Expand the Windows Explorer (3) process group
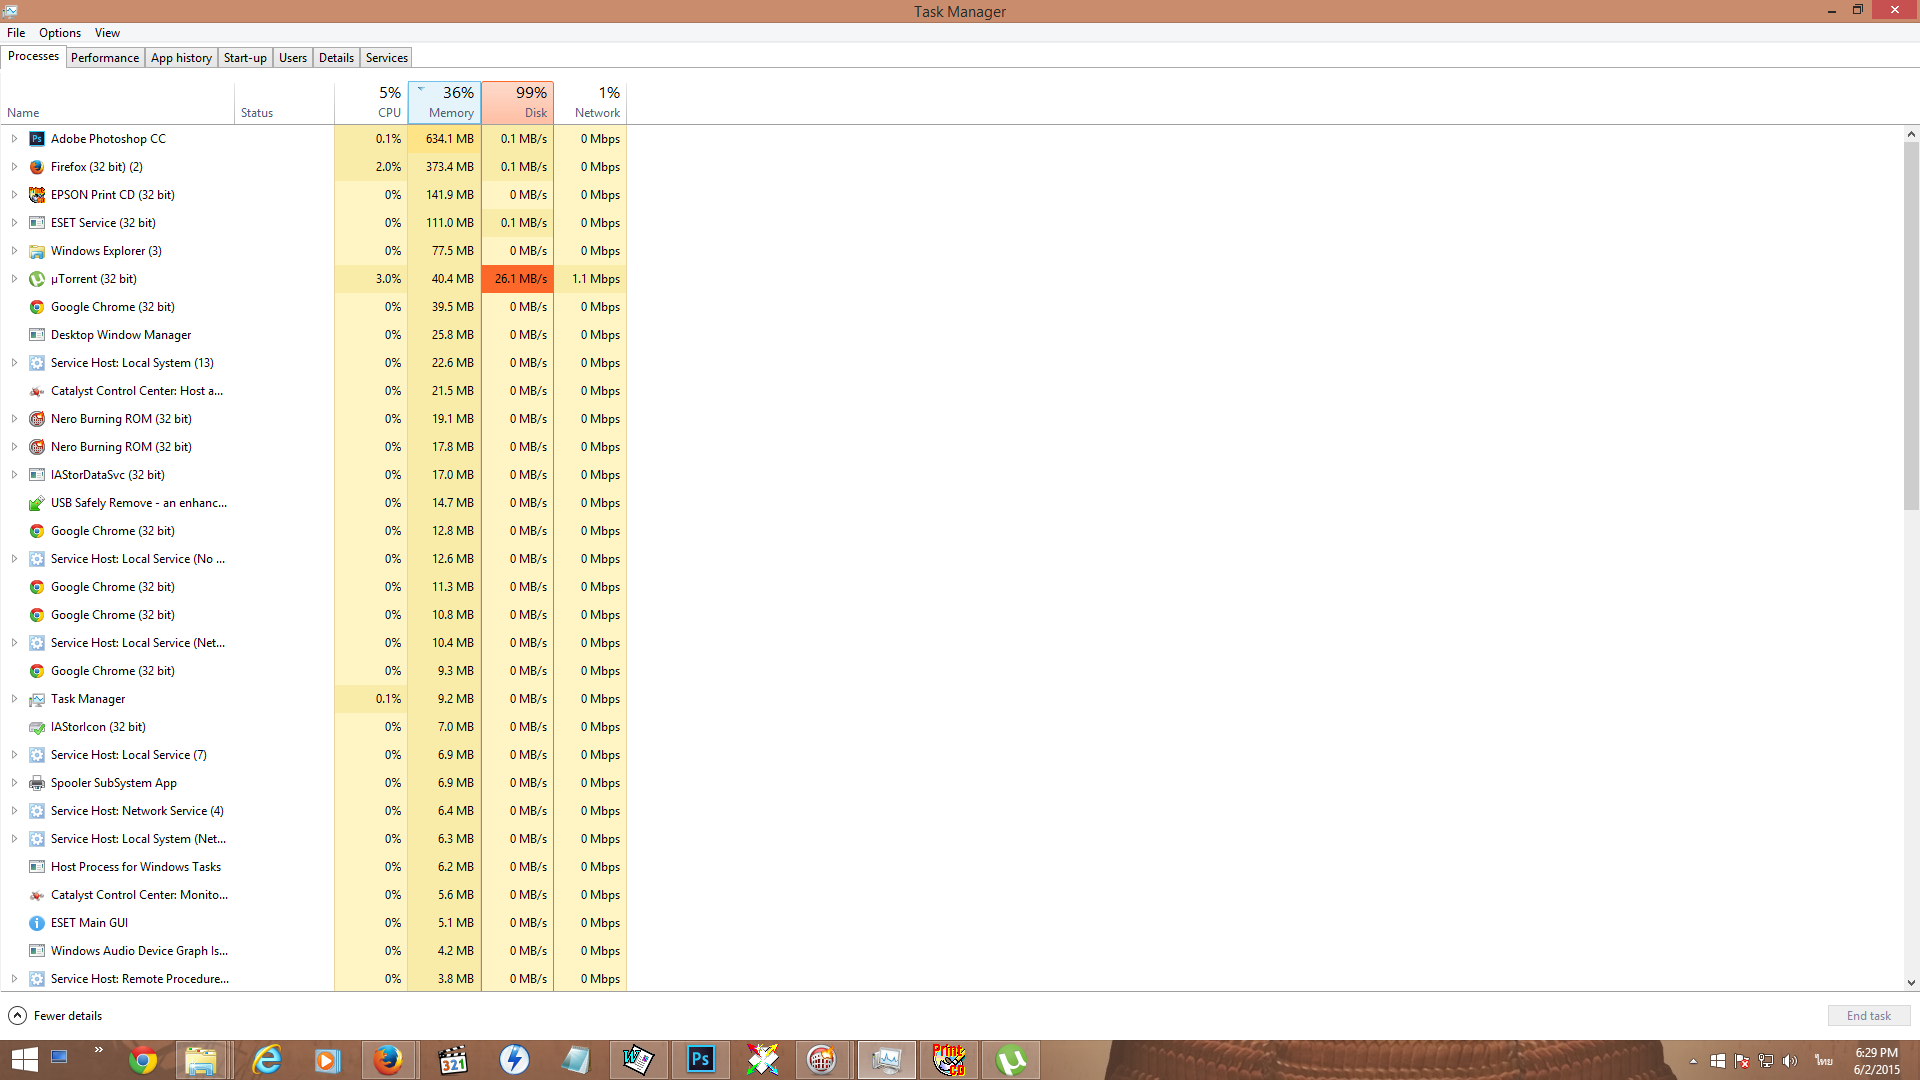 (14, 251)
